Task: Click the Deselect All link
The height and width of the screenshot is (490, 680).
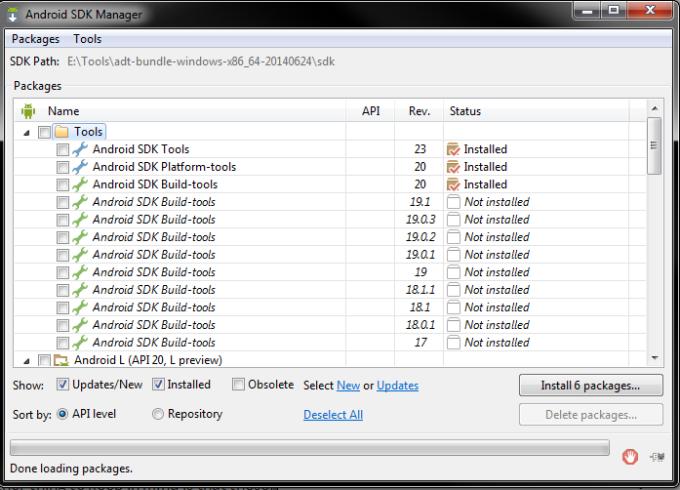Action: (333, 415)
